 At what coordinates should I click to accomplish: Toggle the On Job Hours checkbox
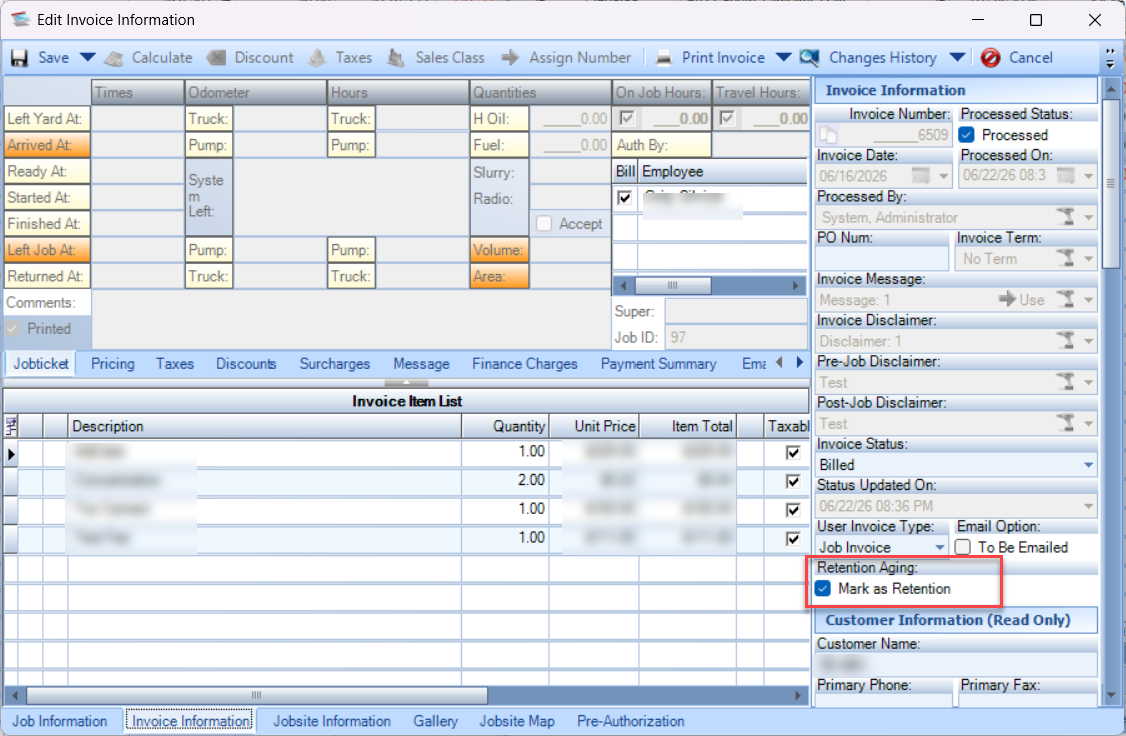click(x=628, y=118)
